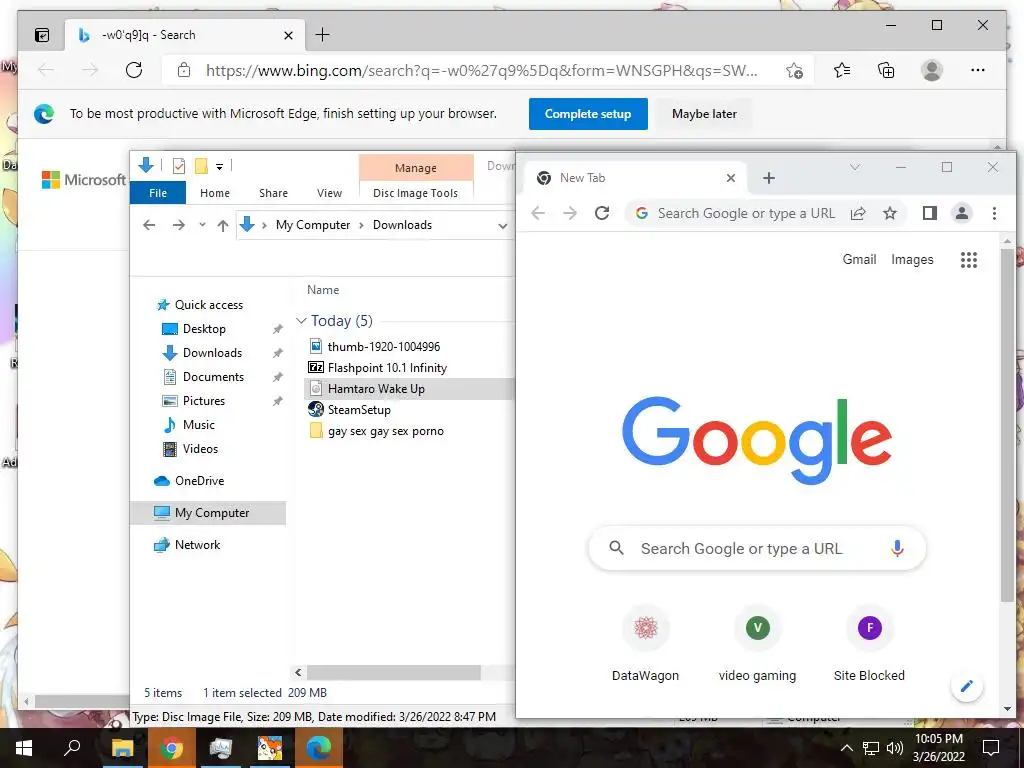Open Videos in navigation pane

(x=200, y=449)
